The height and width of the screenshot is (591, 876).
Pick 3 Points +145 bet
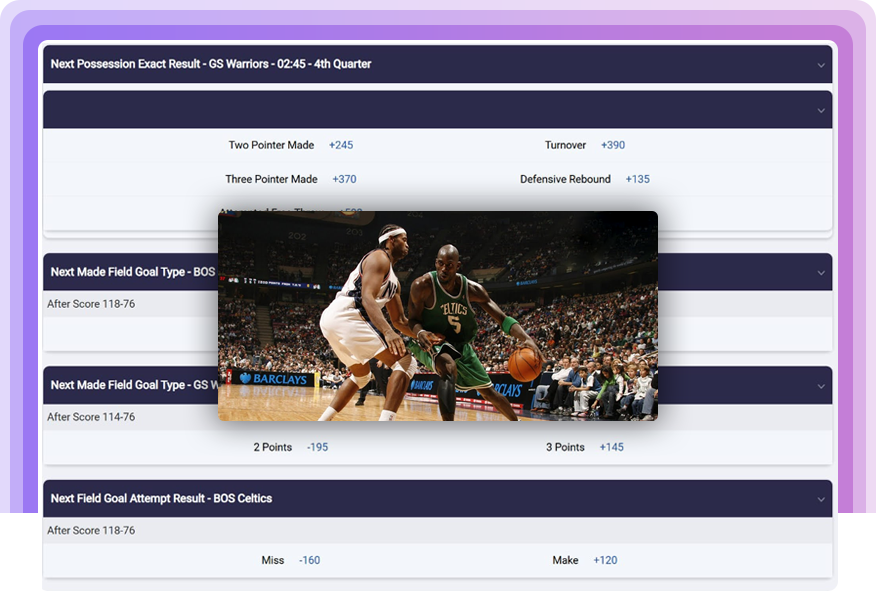[x=611, y=447]
